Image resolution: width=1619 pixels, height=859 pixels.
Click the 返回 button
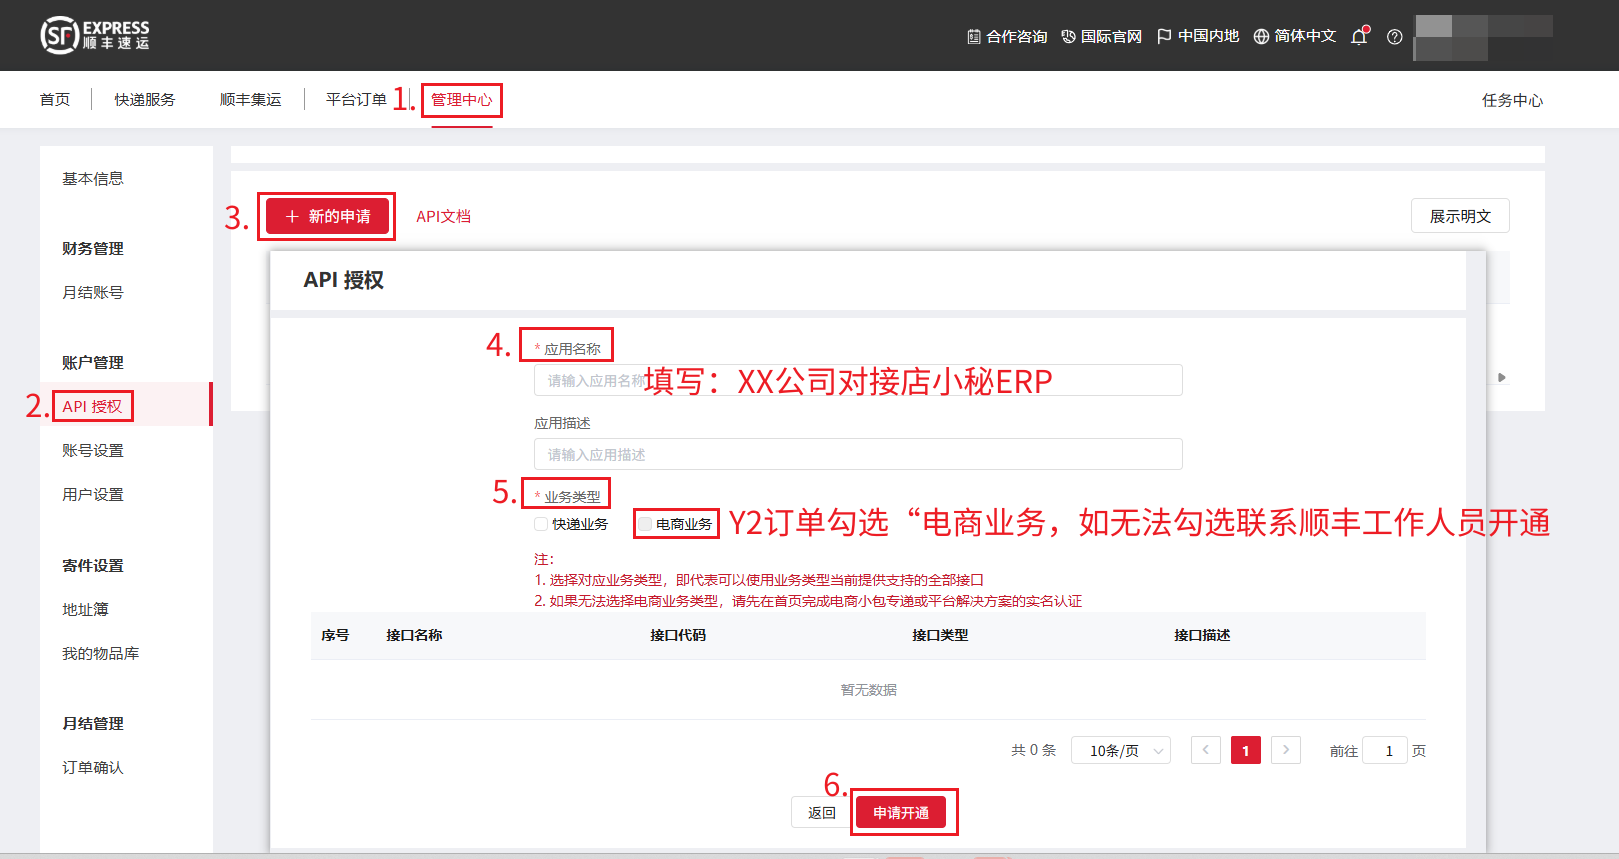(x=822, y=813)
